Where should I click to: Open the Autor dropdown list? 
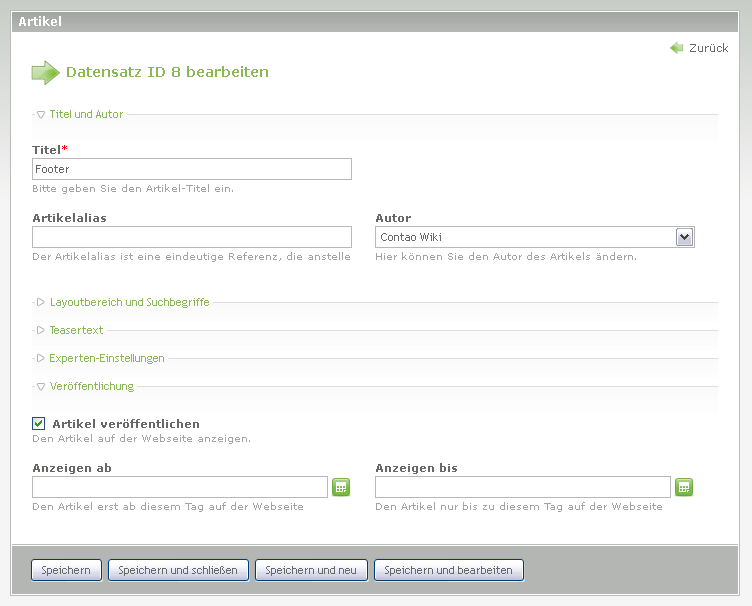[x=684, y=237]
